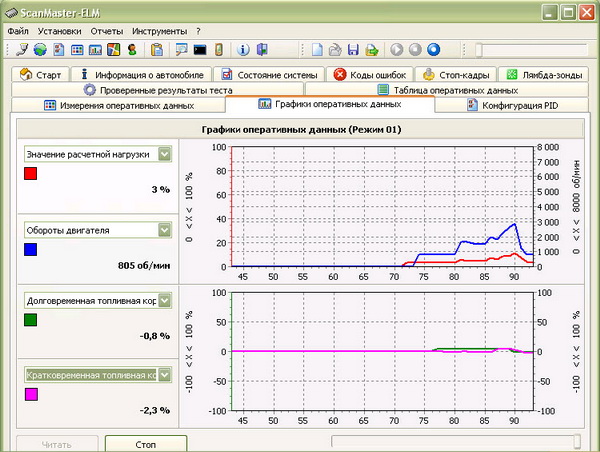Expand Значение расчетной нагрузки dropdown arrow
The image size is (600, 452).
point(165,154)
